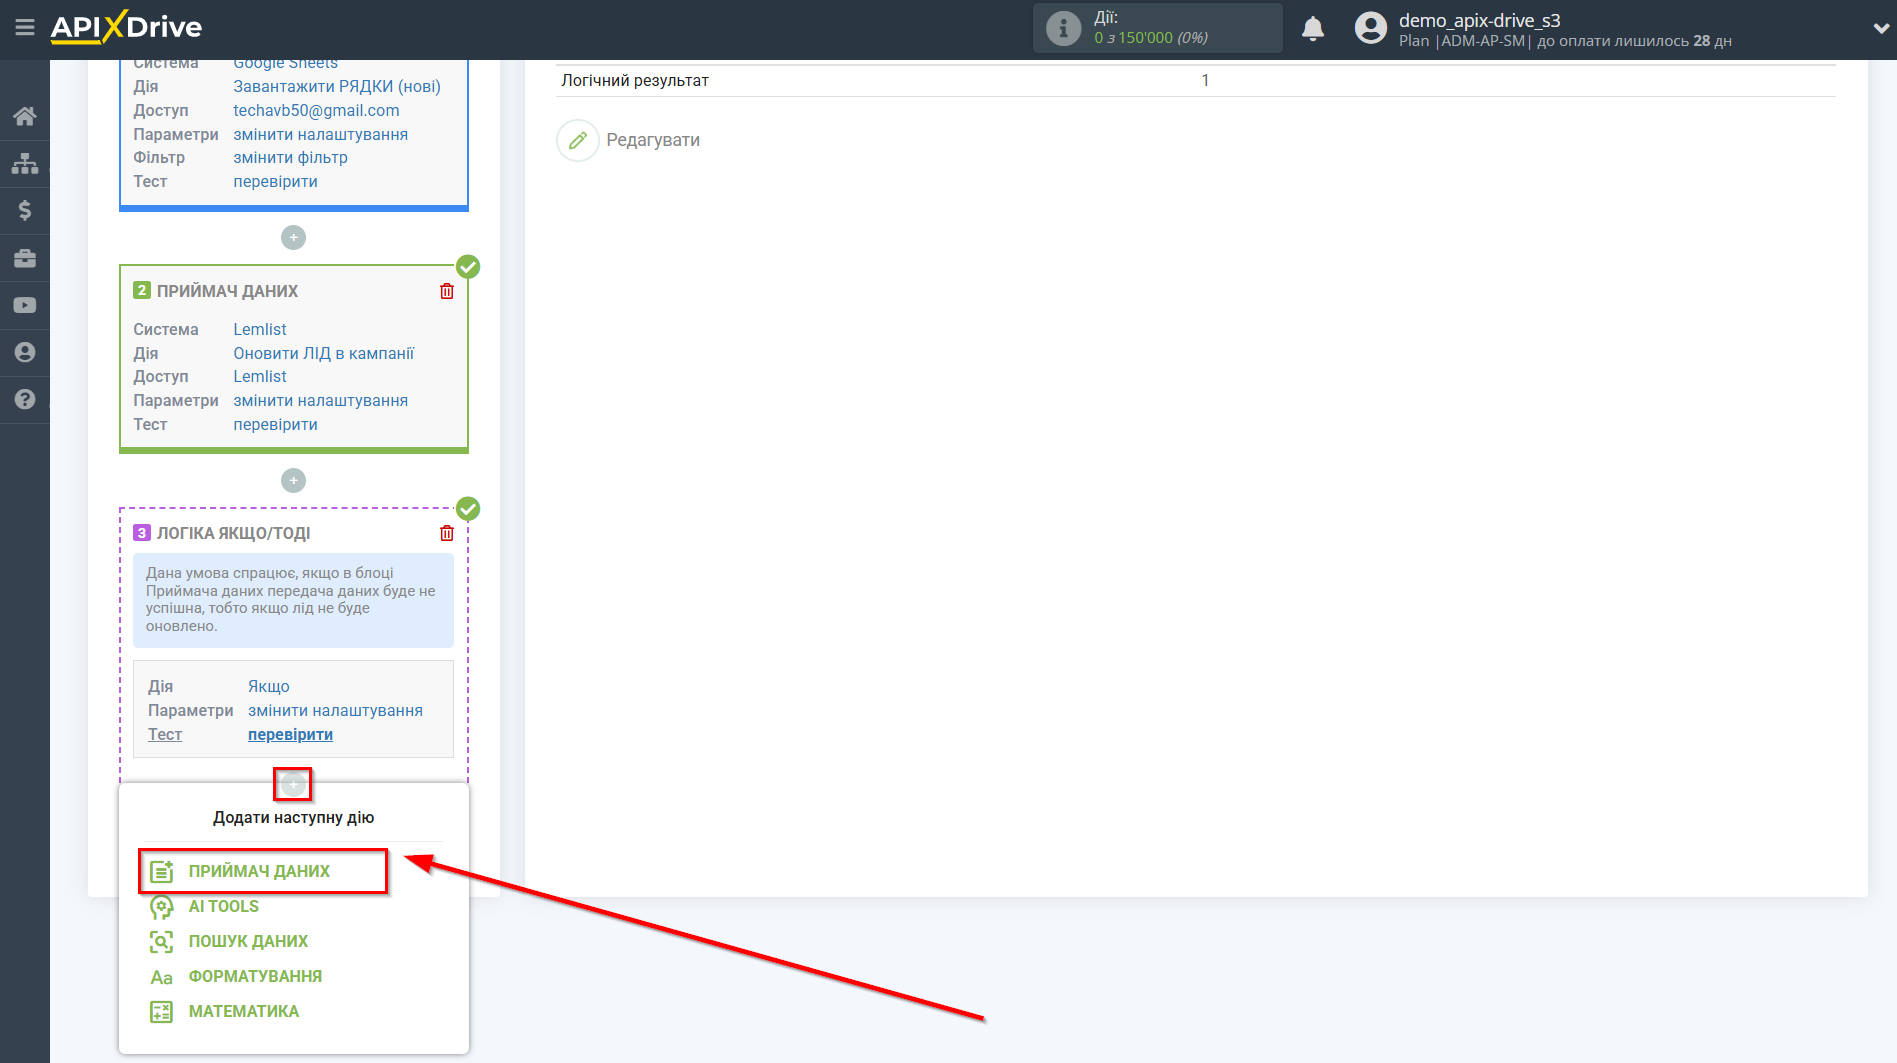Viewport: 1897px width, 1063px height.
Task: Delete the ПРИЙМАЧ ДАНИХ block with trash icon
Action: click(x=447, y=291)
